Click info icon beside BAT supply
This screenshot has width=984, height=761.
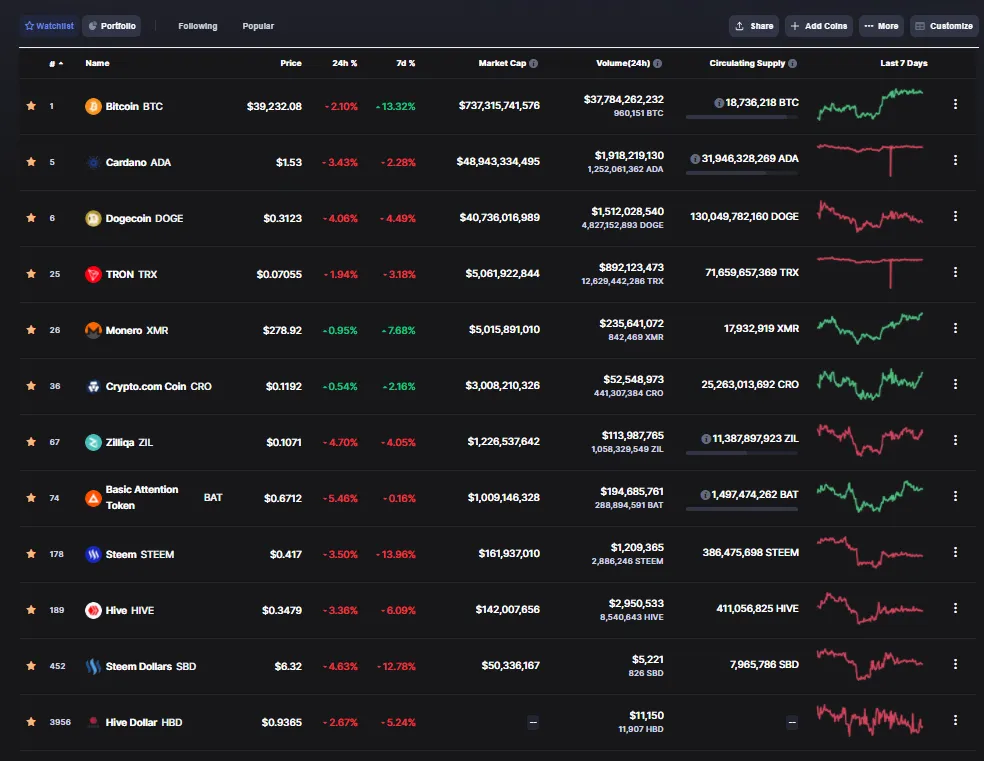pyautogui.click(x=705, y=495)
